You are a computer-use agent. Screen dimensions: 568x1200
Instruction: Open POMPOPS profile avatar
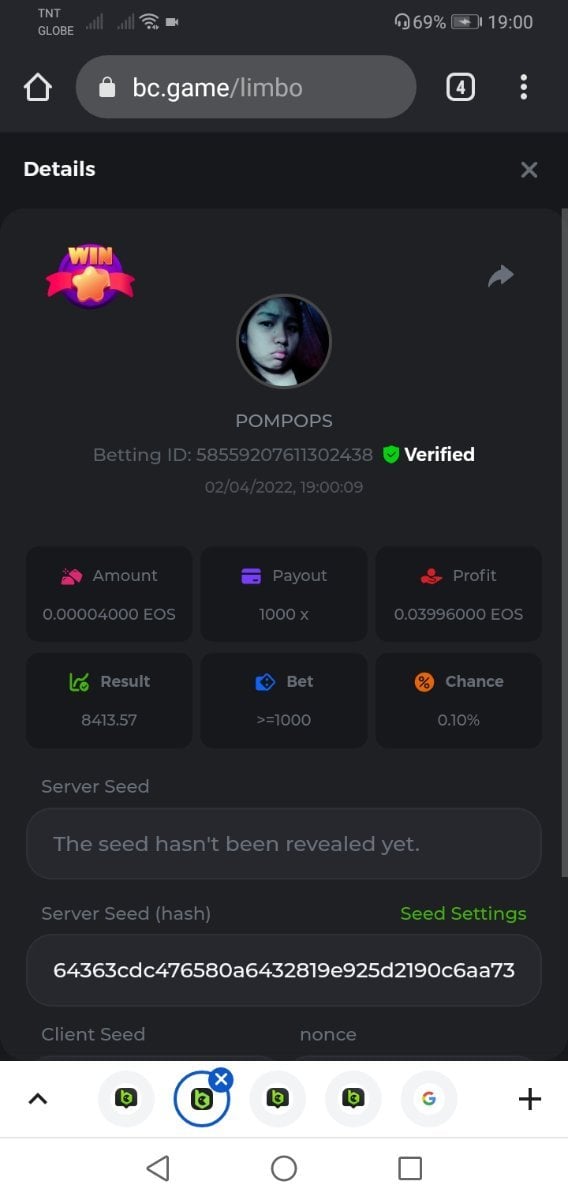(283, 341)
